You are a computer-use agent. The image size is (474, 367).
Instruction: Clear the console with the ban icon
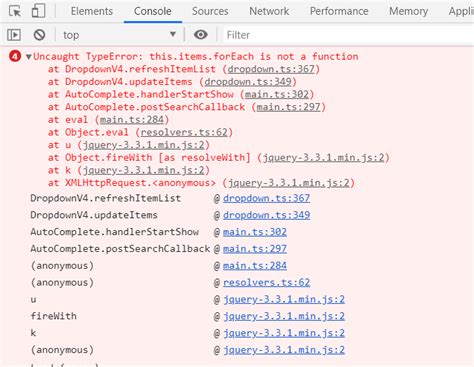pyautogui.click(x=39, y=35)
